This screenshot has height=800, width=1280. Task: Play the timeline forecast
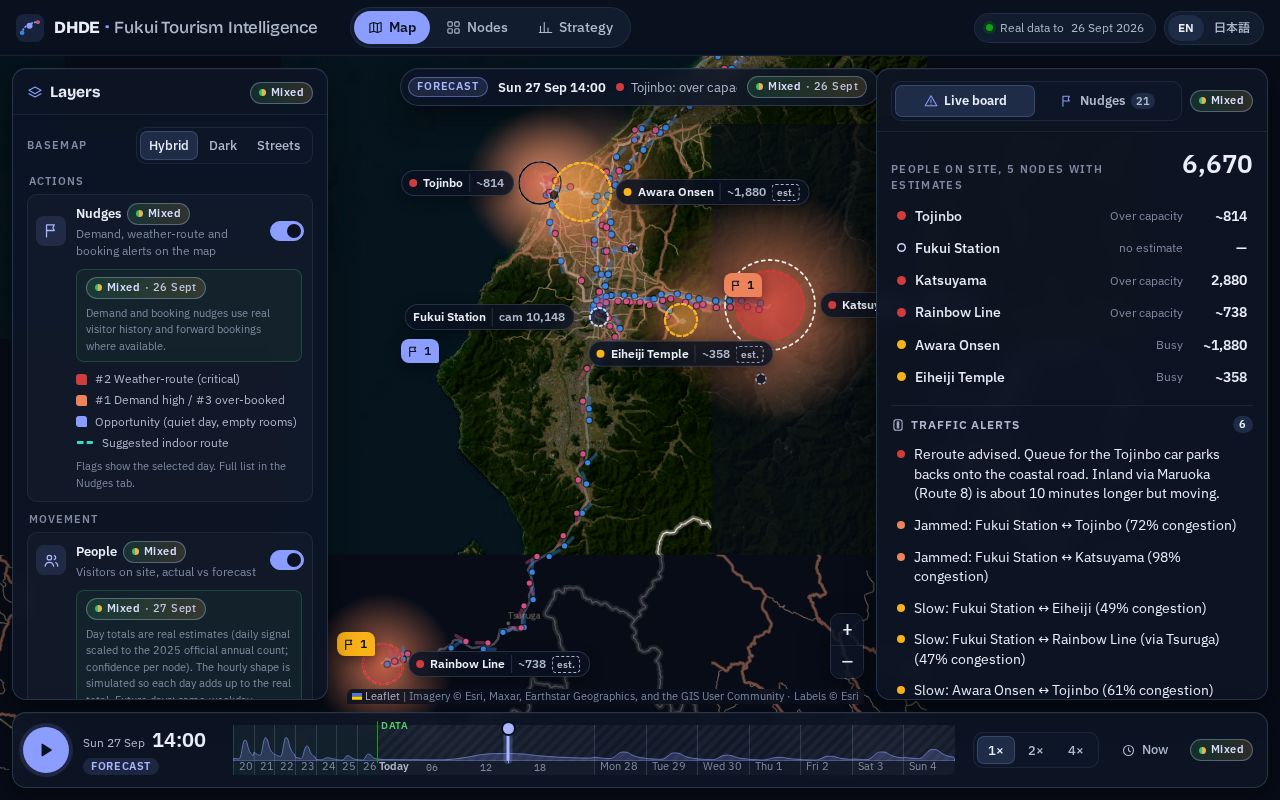[46, 750]
